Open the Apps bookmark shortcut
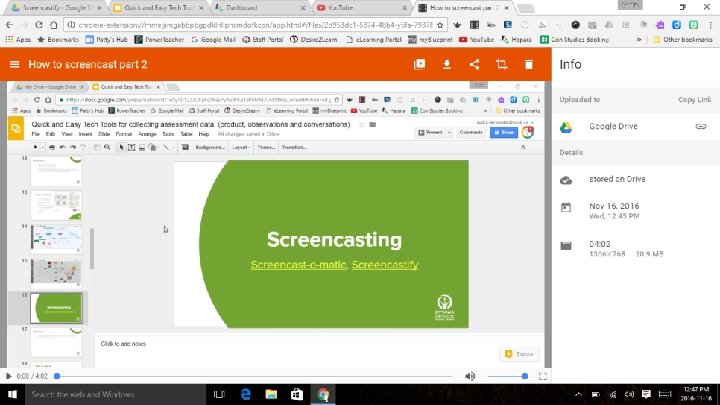This screenshot has height=405, width=720. (x=18, y=39)
